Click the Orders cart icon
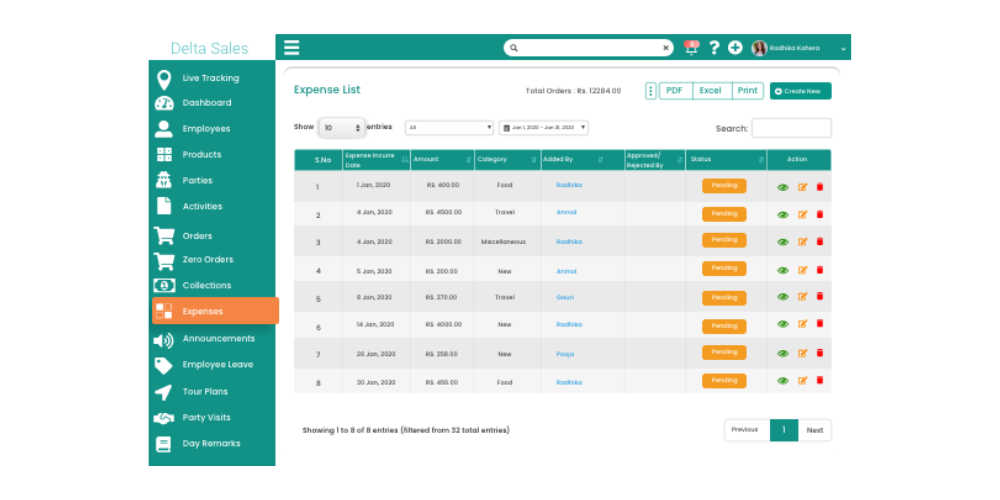 coord(164,236)
